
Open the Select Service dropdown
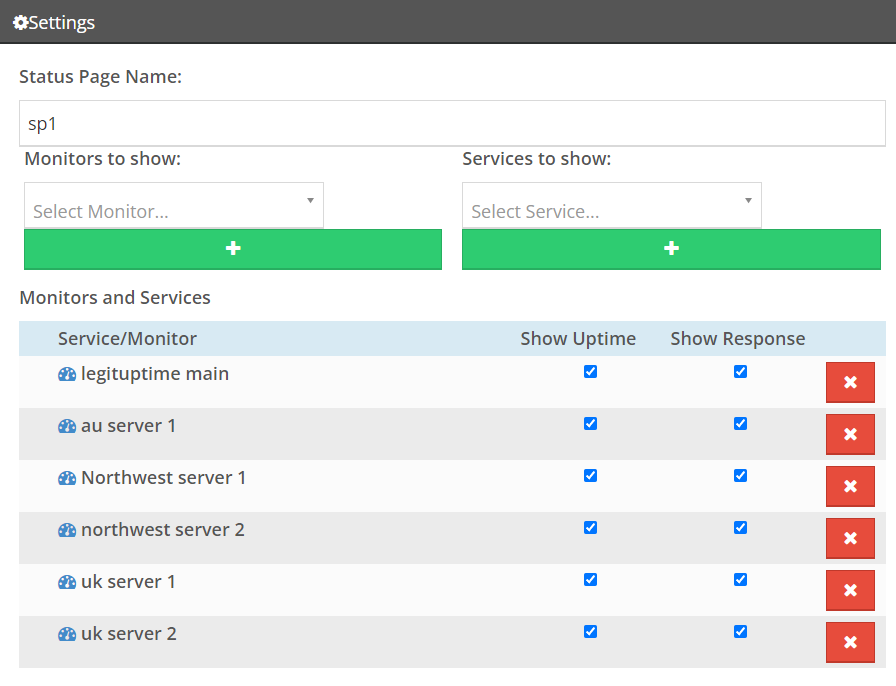click(611, 205)
